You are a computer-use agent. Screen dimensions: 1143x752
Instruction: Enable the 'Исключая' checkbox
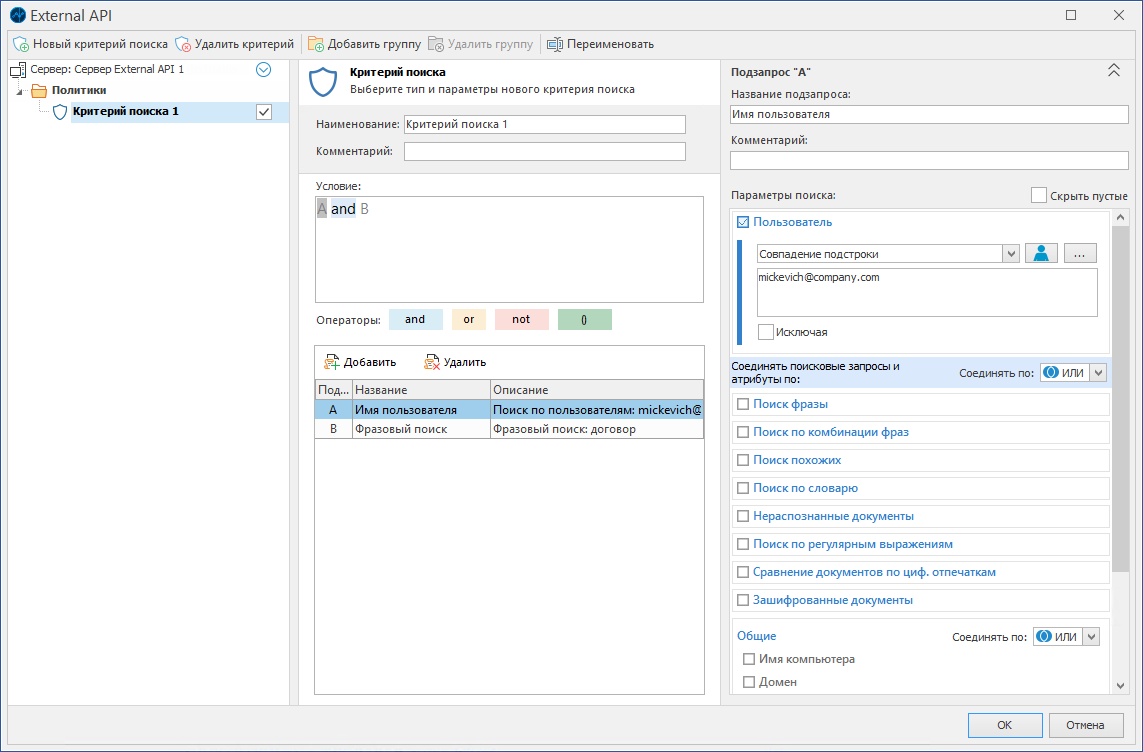pos(766,332)
